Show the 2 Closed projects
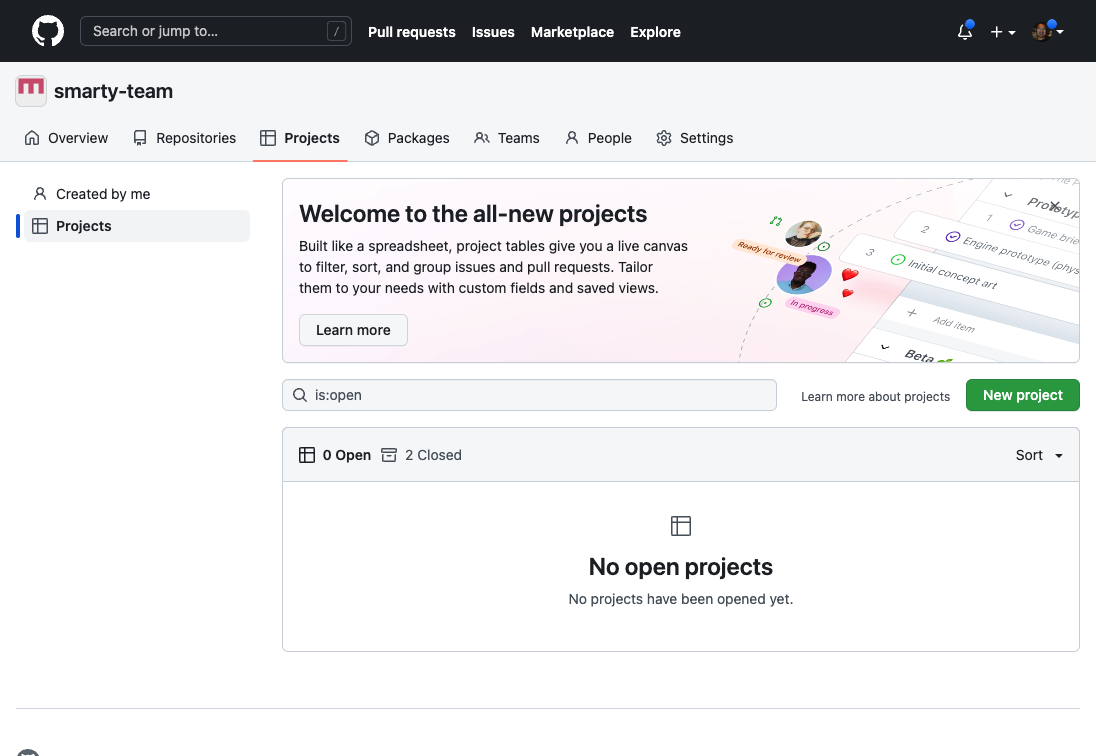 pyautogui.click(x=422, y=455)
